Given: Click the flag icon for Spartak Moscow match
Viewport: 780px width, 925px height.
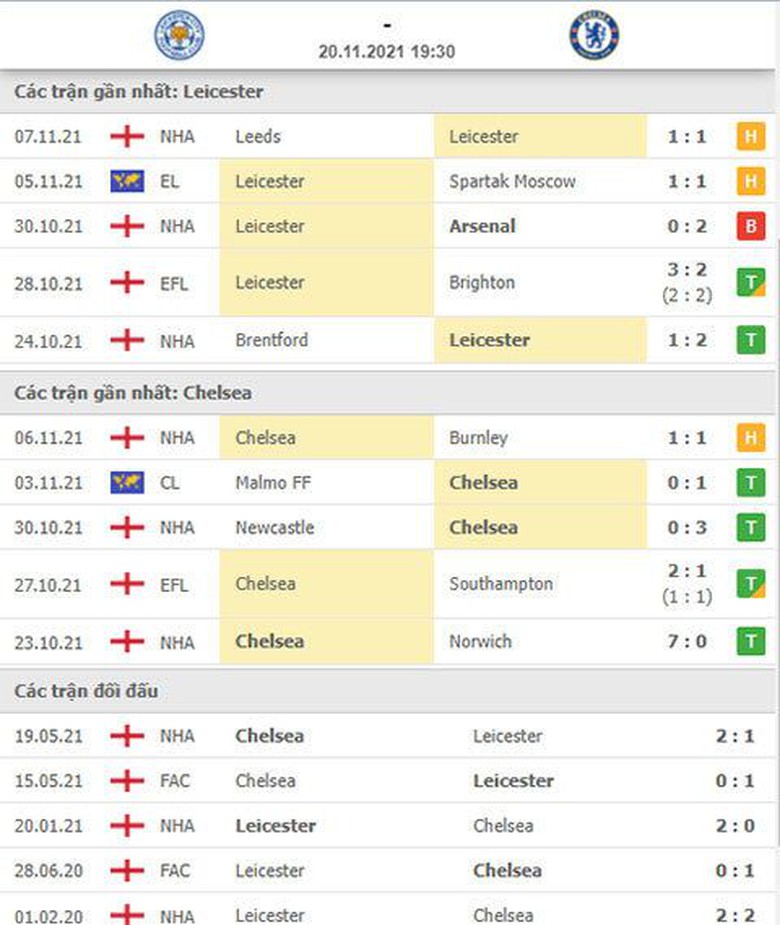Looking at the screenshot, I should tap(127, 182).
